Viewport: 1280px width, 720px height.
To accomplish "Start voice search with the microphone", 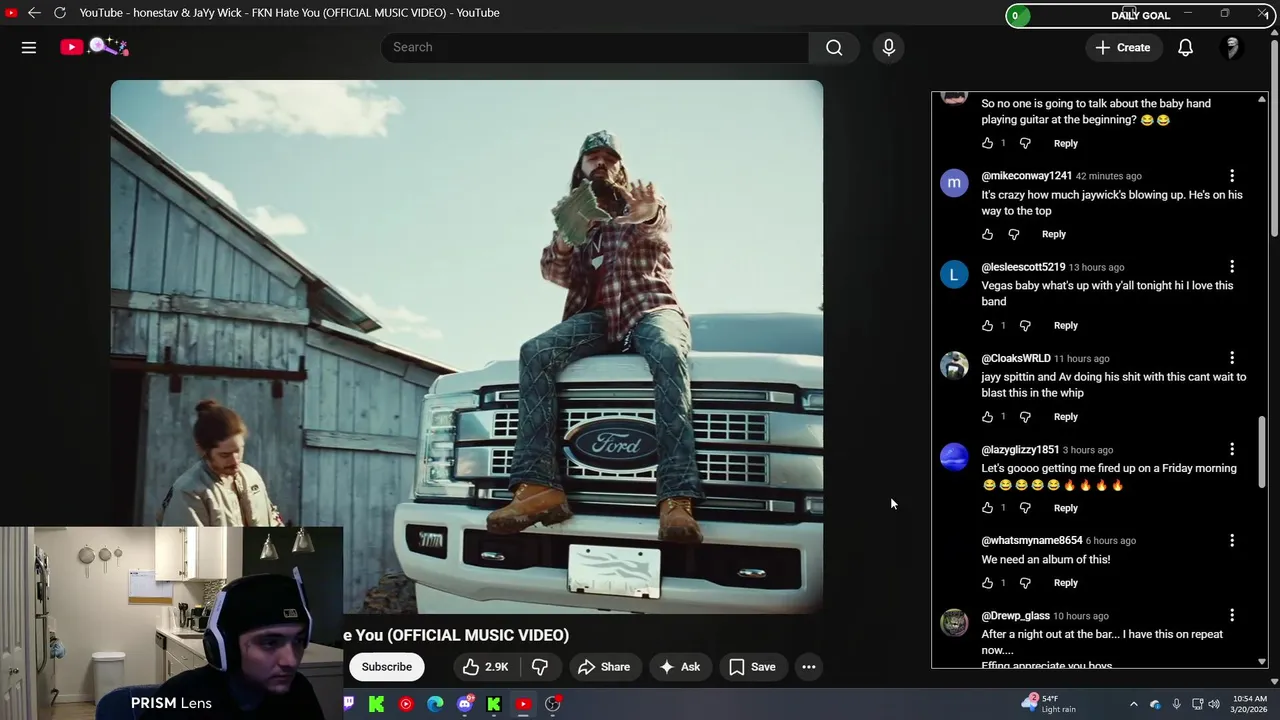I will [889, 47].
